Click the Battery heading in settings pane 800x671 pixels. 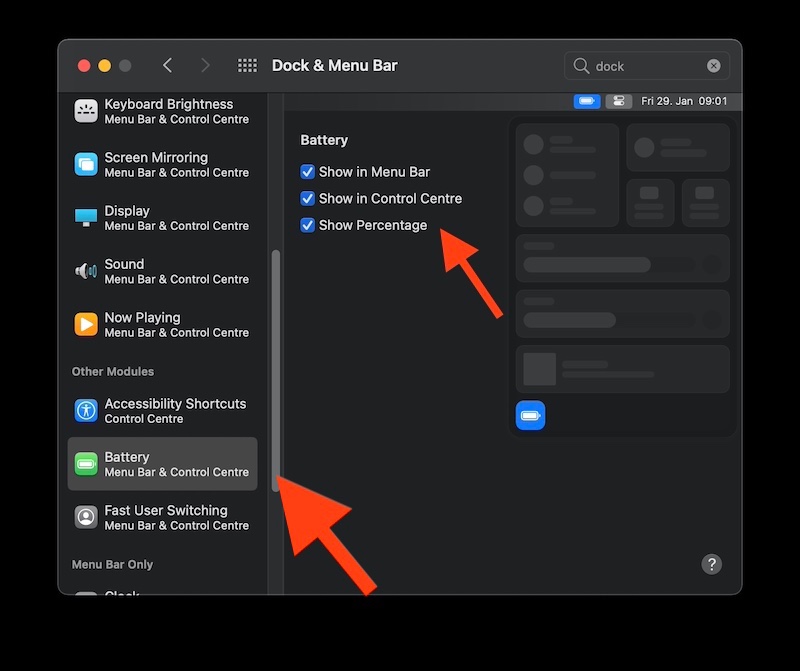(324, 140)
